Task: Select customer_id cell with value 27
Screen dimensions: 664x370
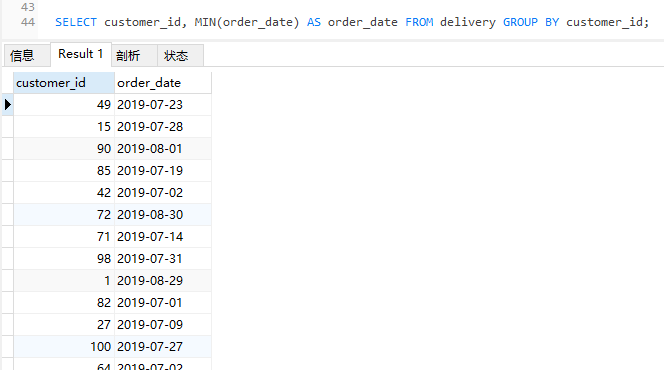Action: pyautogui.click(x=64, y=325)
